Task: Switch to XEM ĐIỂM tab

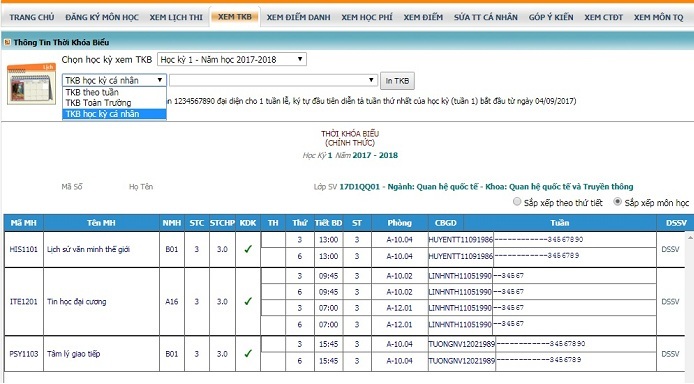Action: pos(423,17)
